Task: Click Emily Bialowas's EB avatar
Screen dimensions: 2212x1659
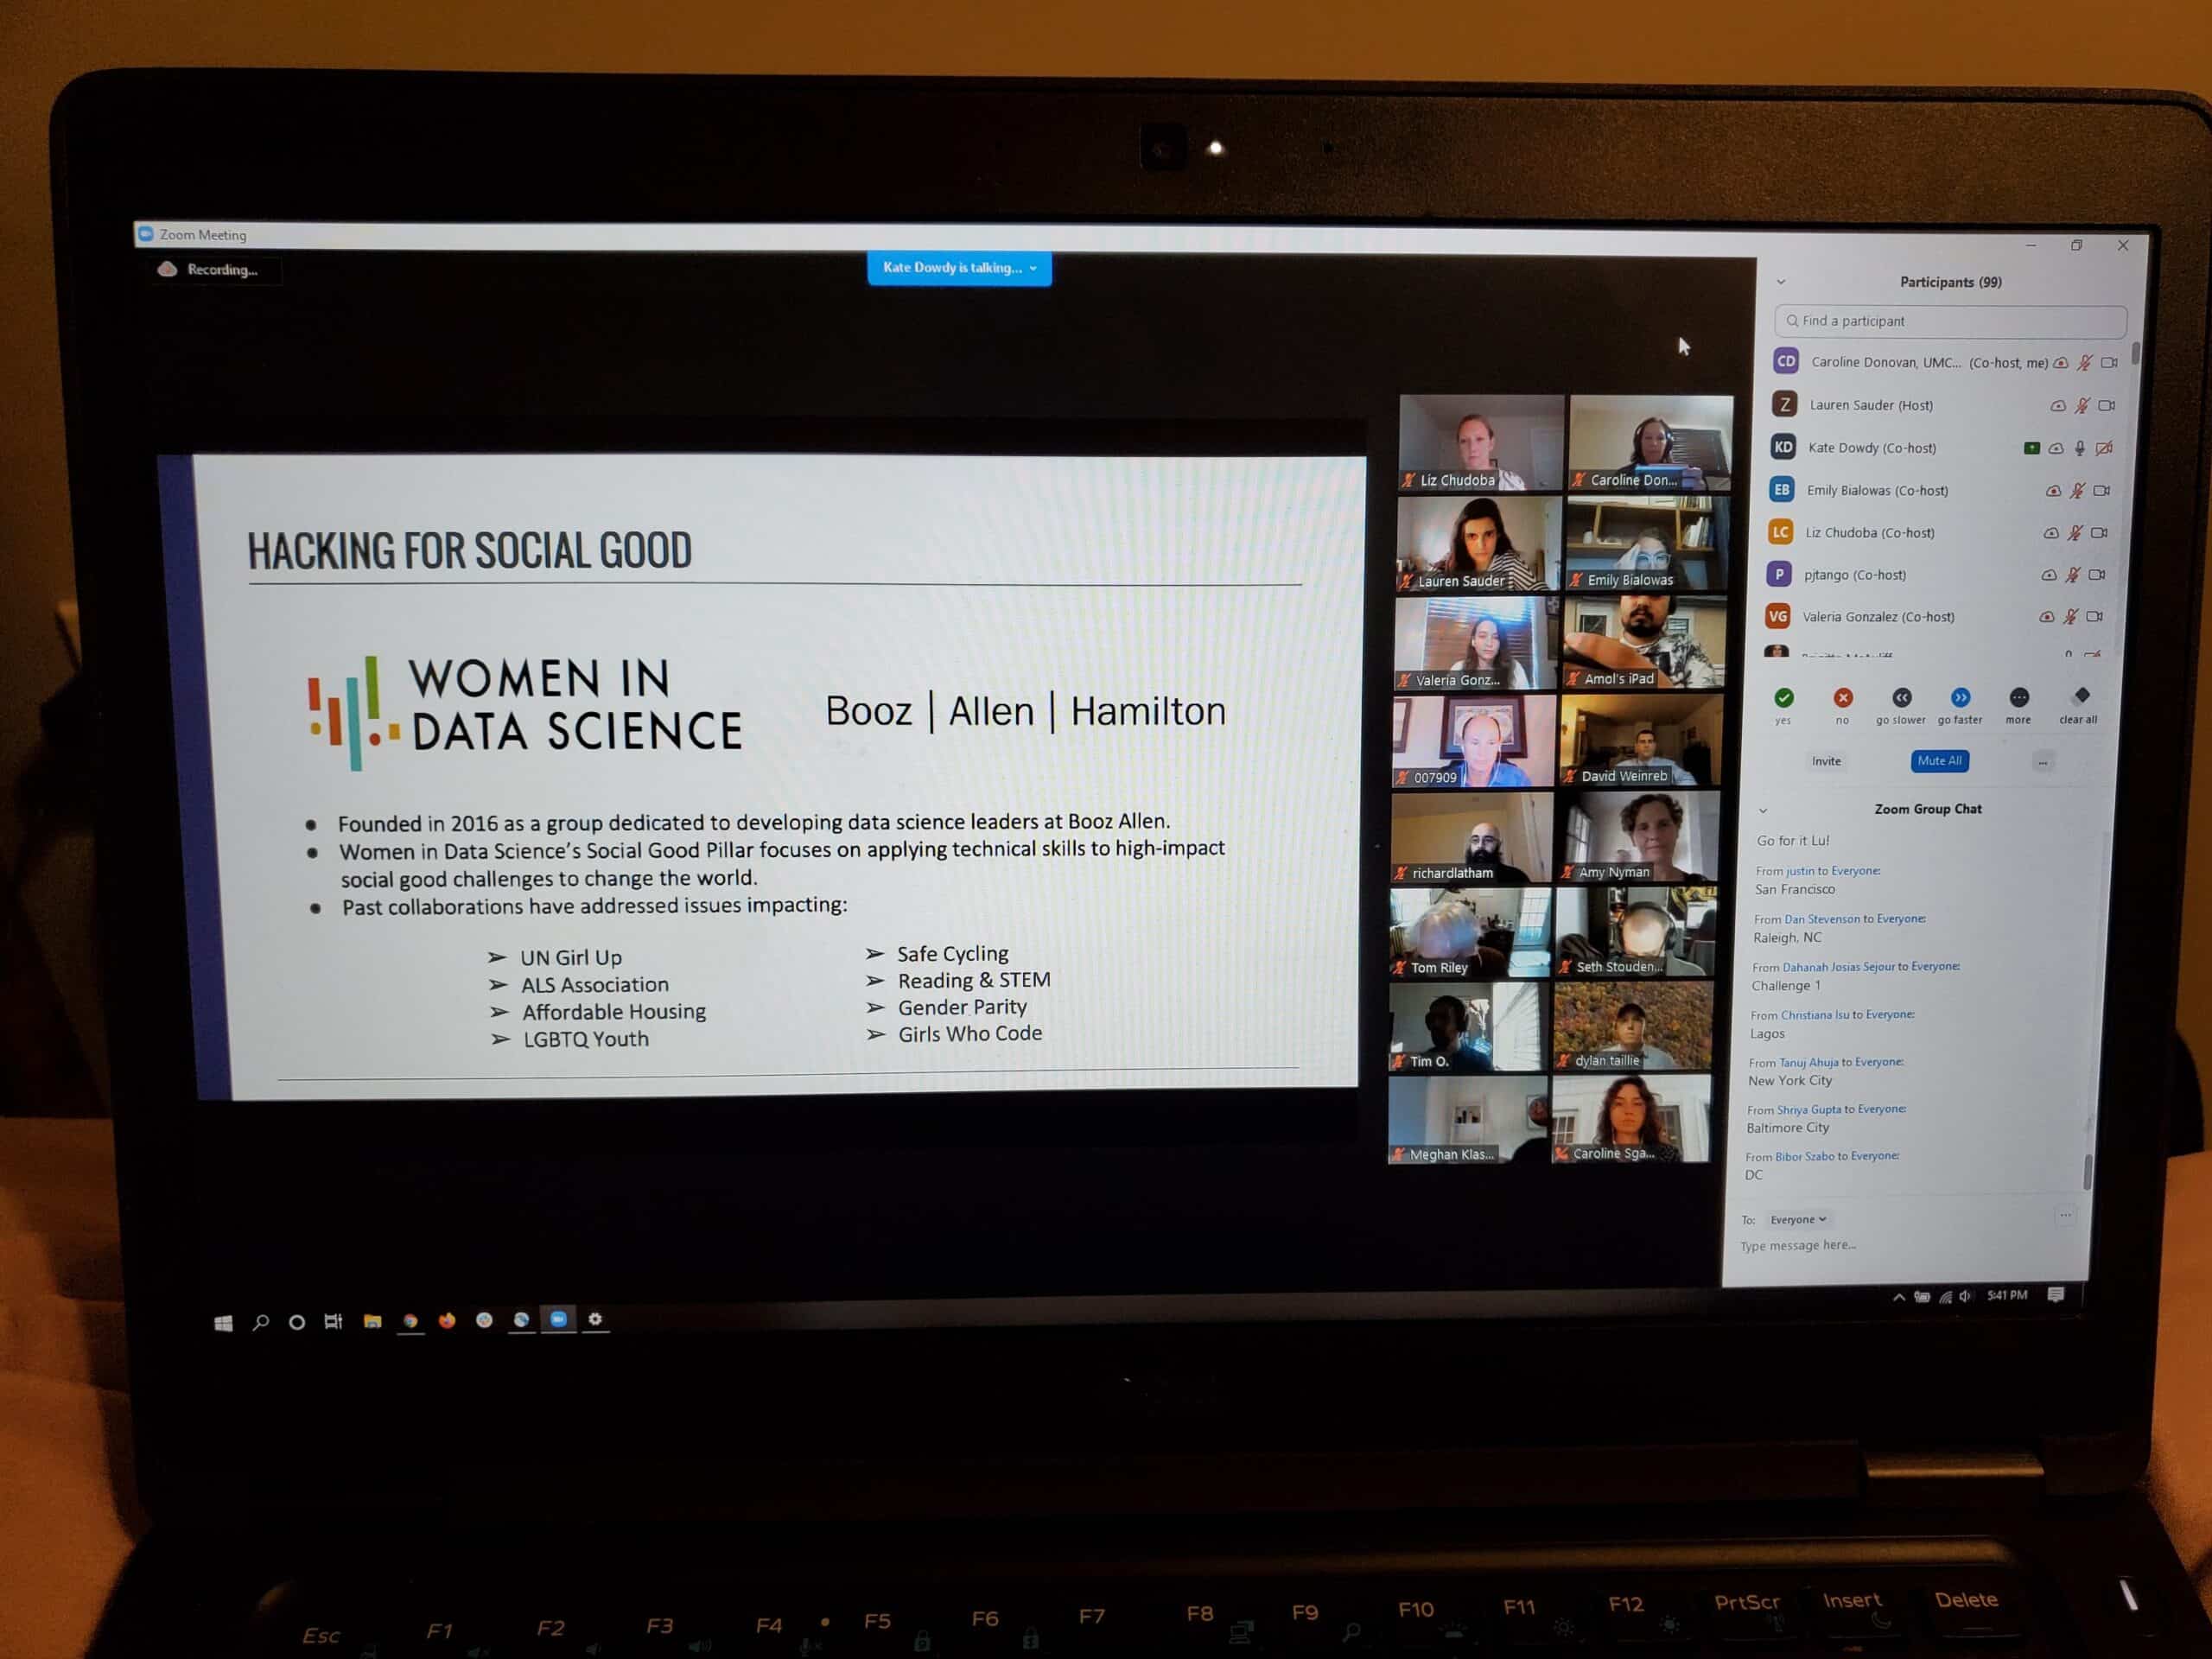Action: [x=1782, y=489]
